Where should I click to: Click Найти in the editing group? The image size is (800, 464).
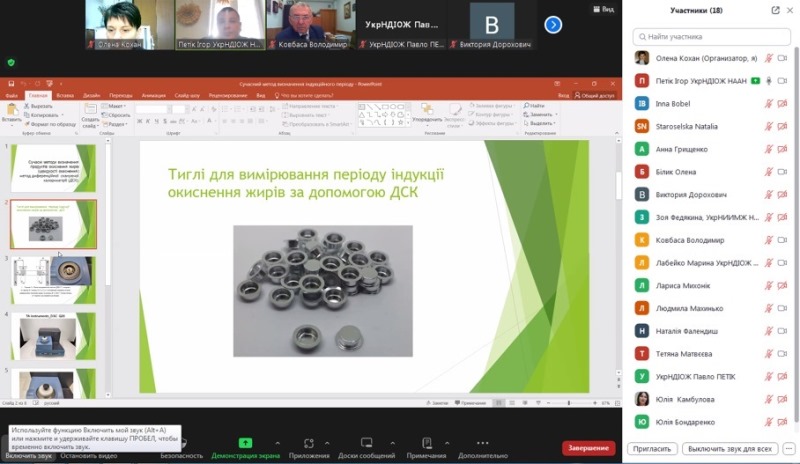pyautogui.click(x=534, y=106)
